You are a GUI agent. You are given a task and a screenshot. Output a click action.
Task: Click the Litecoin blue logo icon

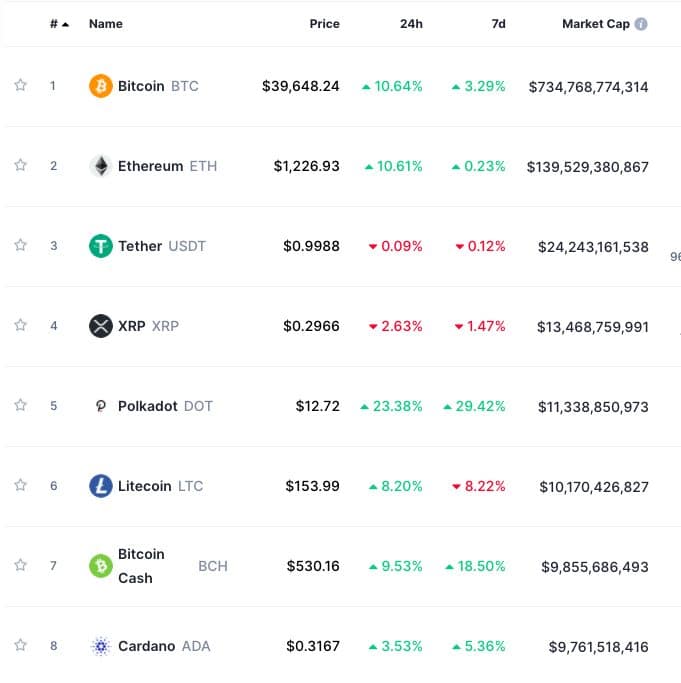point(101,486)
